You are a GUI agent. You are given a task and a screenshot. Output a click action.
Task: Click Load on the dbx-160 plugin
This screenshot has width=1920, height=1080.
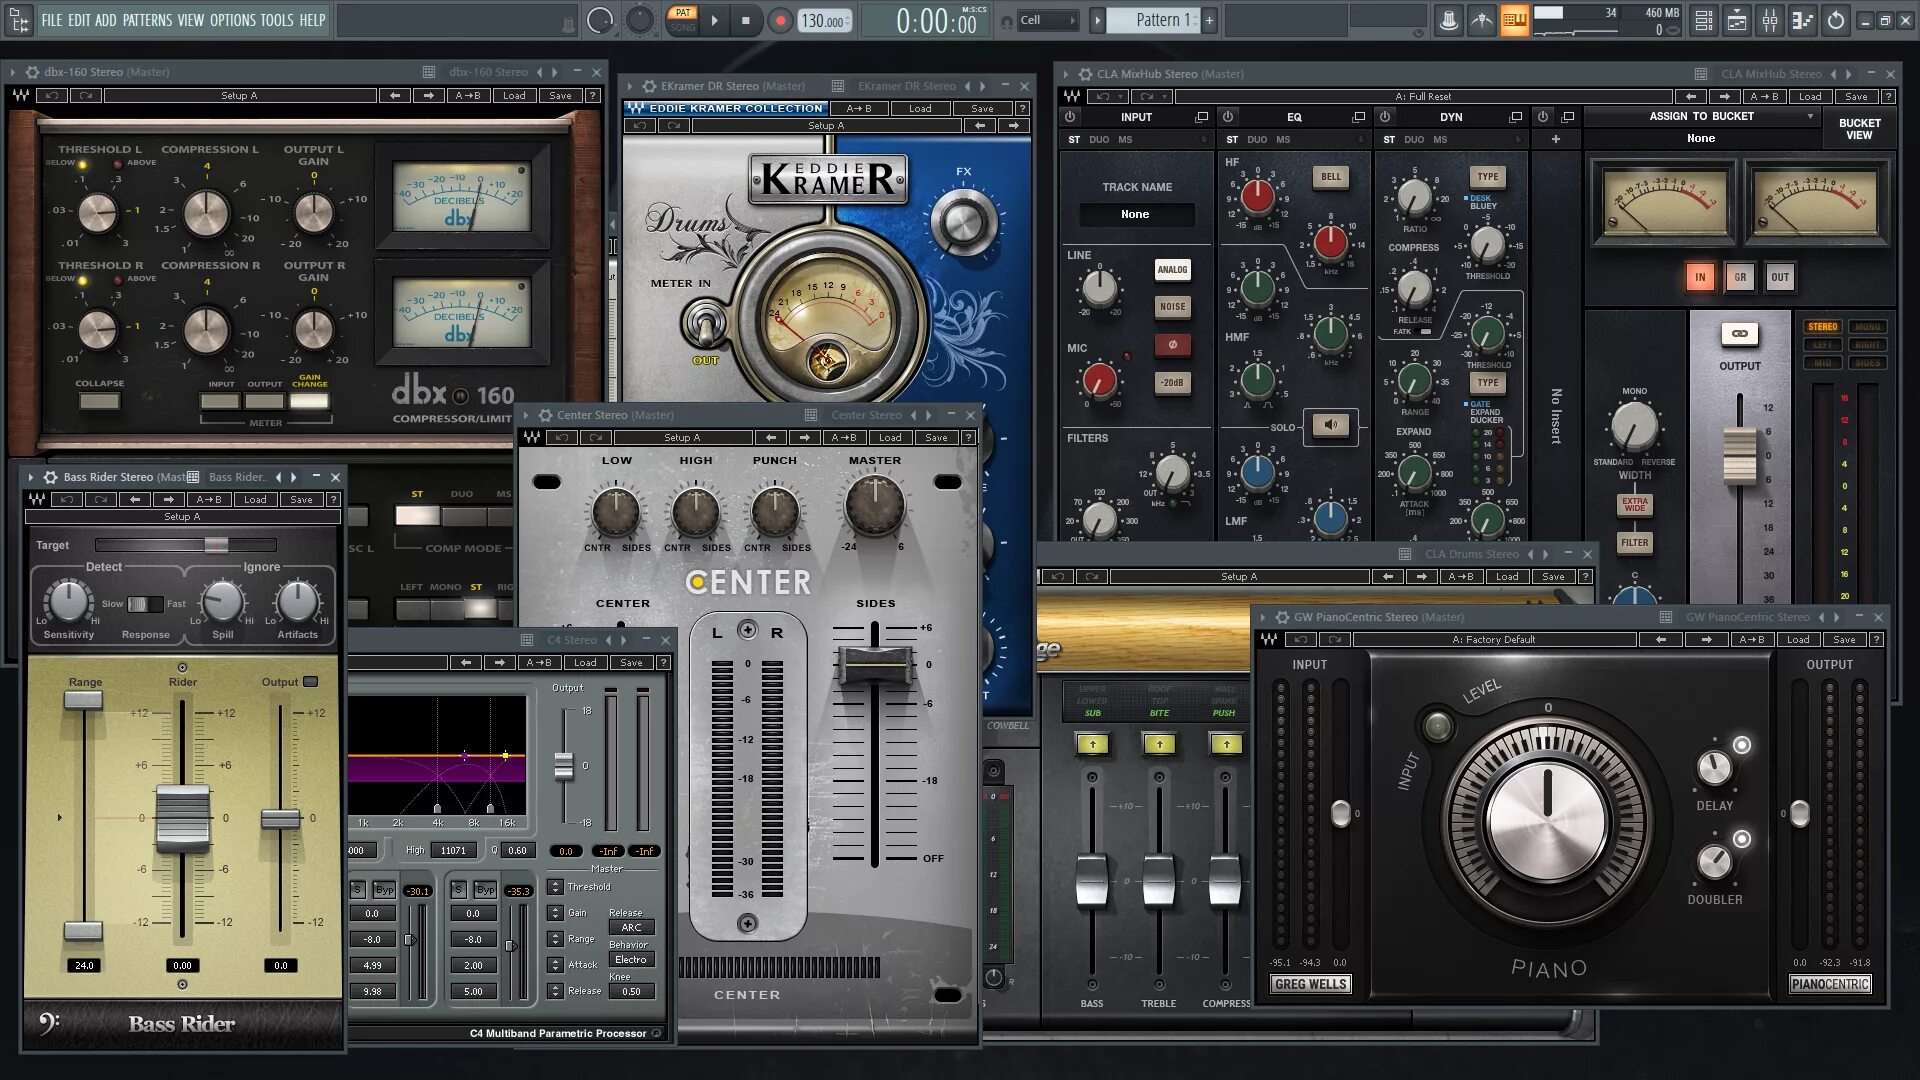click(514, 95)
